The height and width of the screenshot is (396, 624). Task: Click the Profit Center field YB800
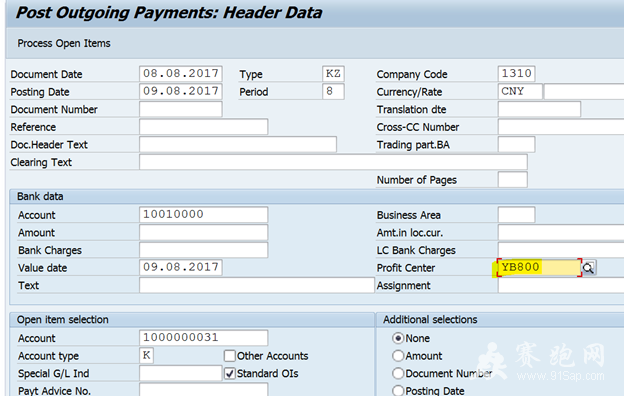click(539, 267)
